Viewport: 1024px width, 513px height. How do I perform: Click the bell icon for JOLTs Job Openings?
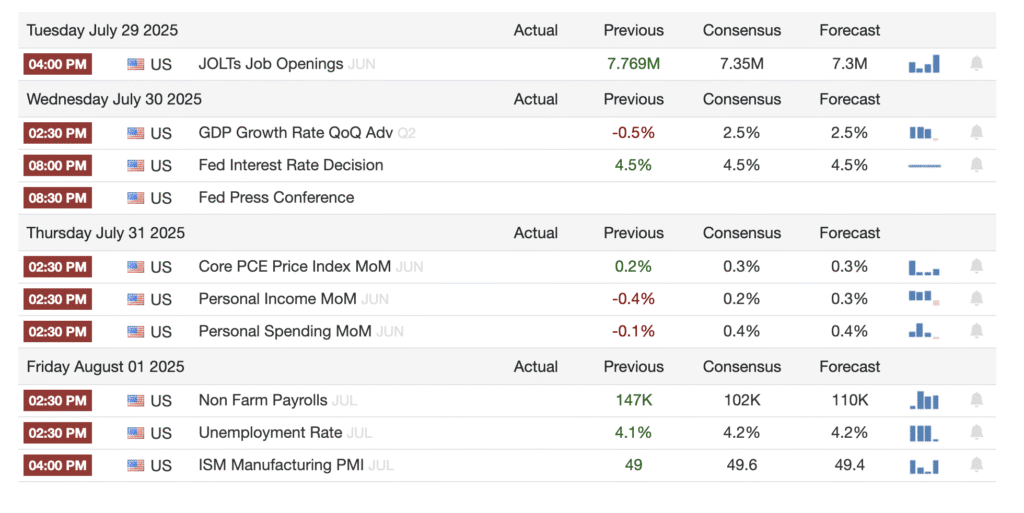[976, 64]
